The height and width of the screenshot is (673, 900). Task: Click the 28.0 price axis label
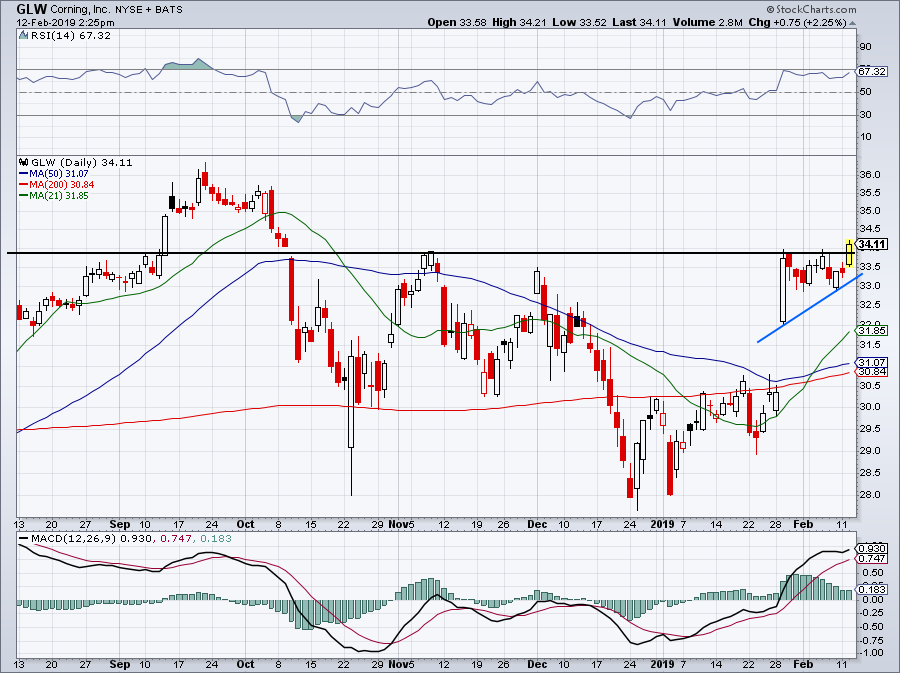[x=870, y=495]
